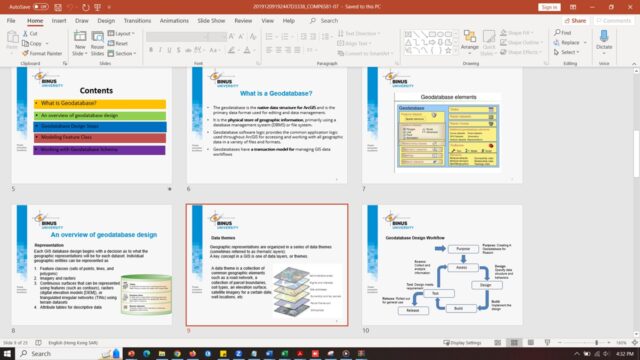Toggle the AutoSave switch
Screen dimensions: 640x360
click(x=40, y=7)
